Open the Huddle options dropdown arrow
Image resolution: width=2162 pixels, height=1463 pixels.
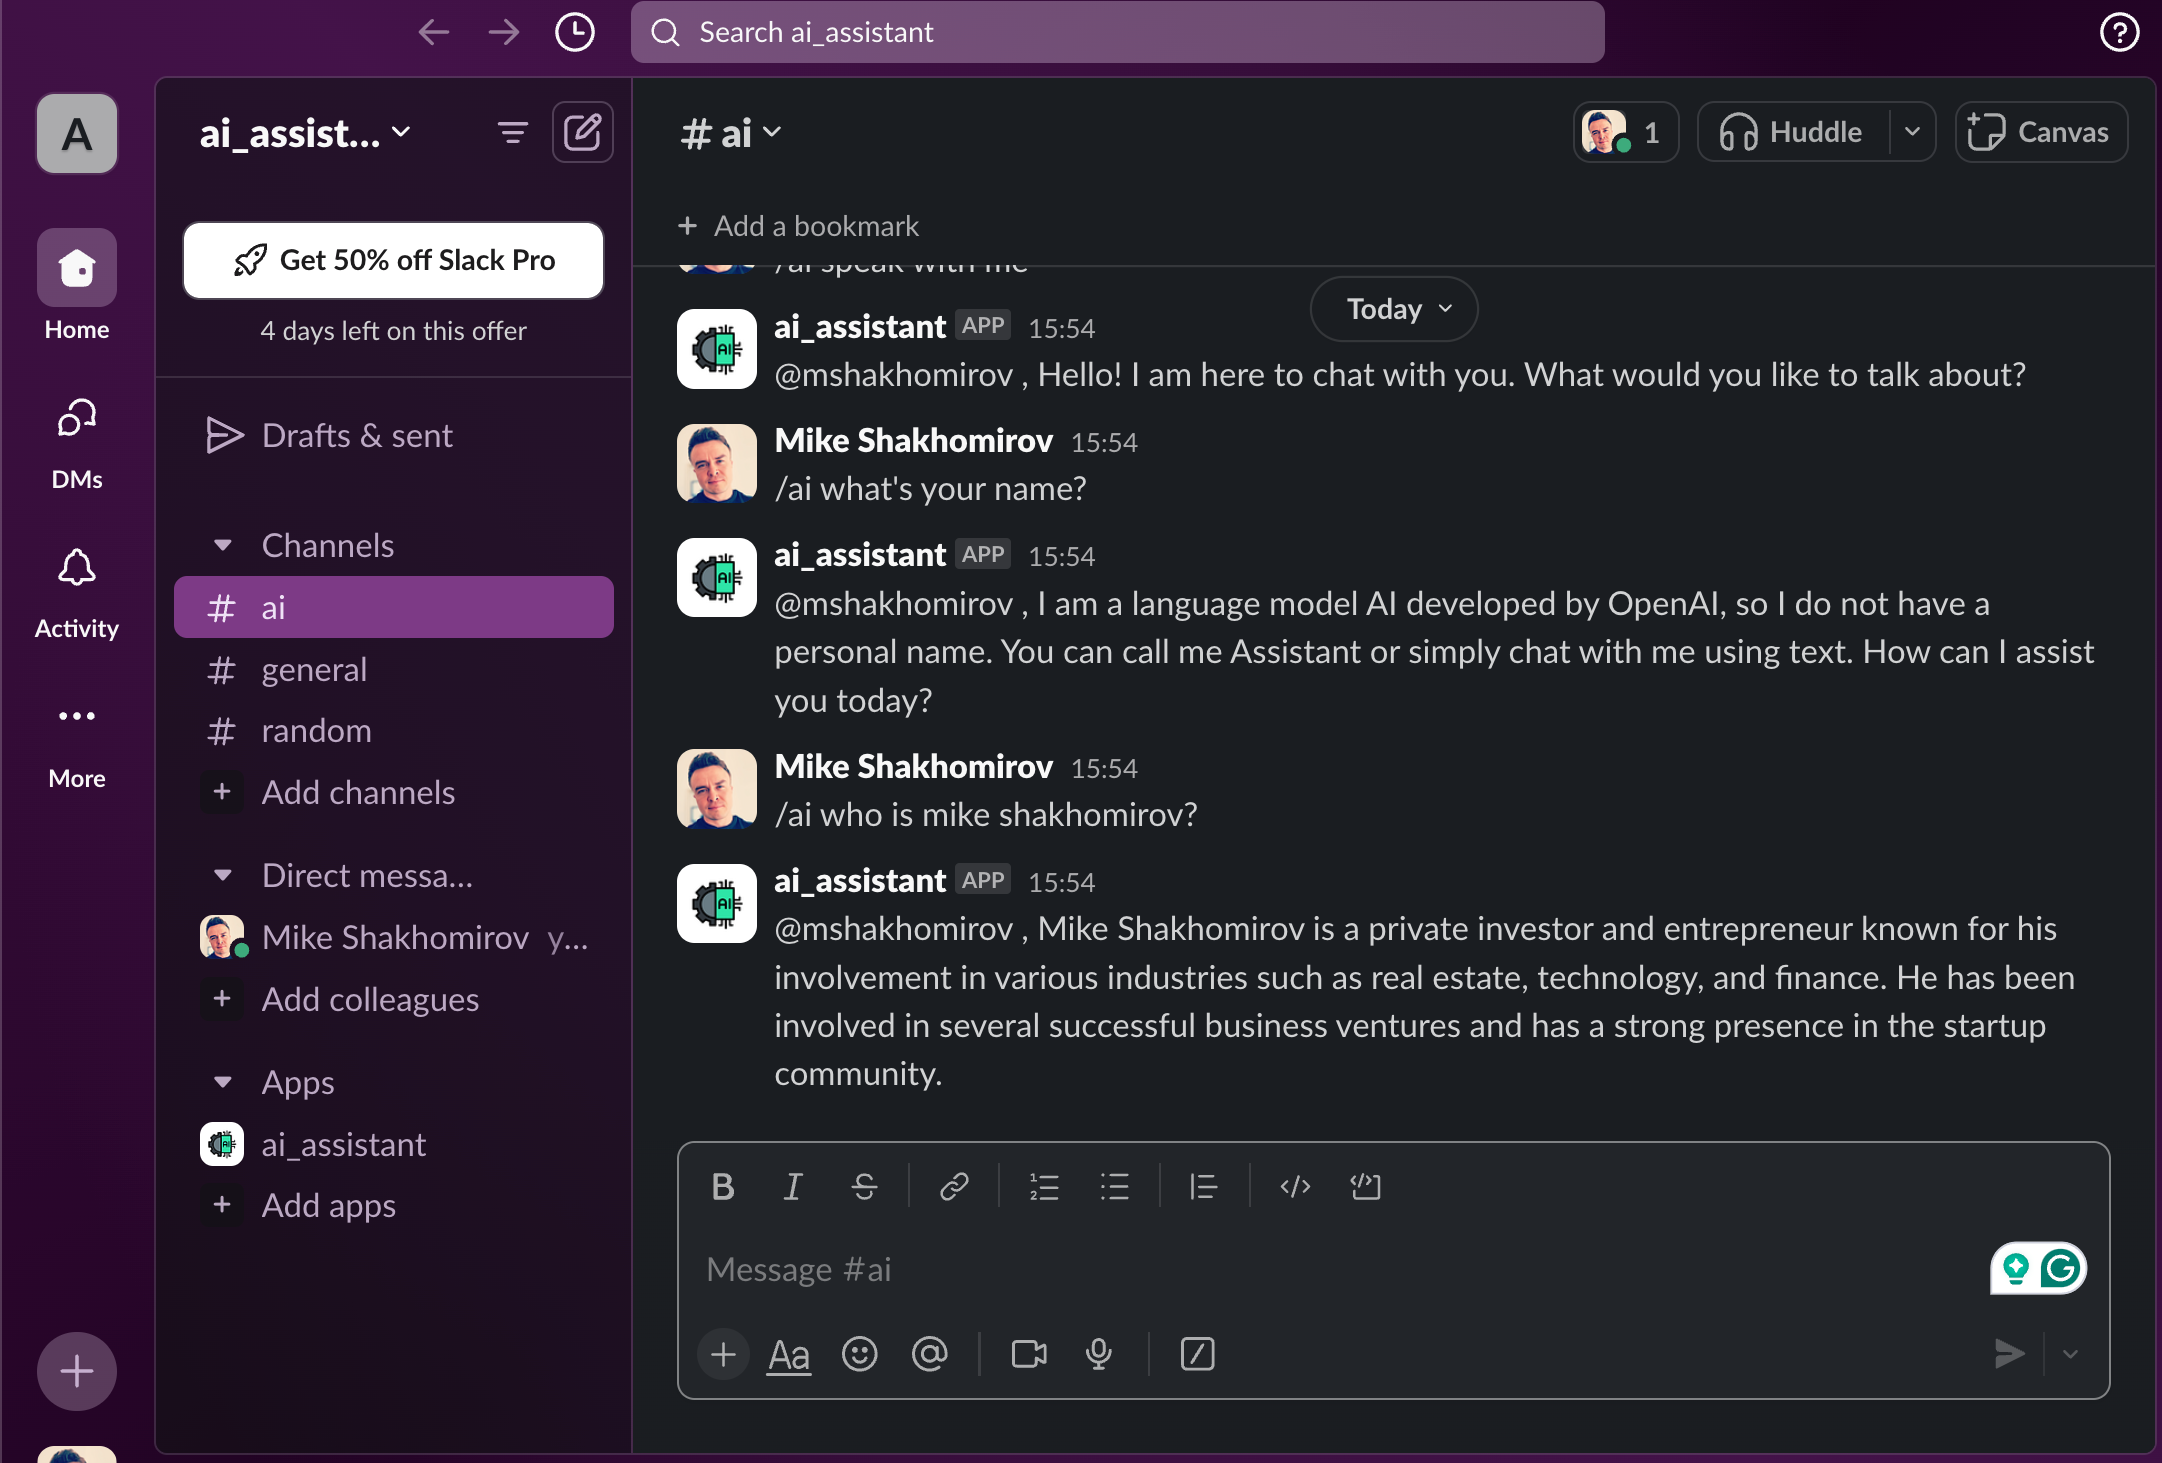tap(1912, 132)
